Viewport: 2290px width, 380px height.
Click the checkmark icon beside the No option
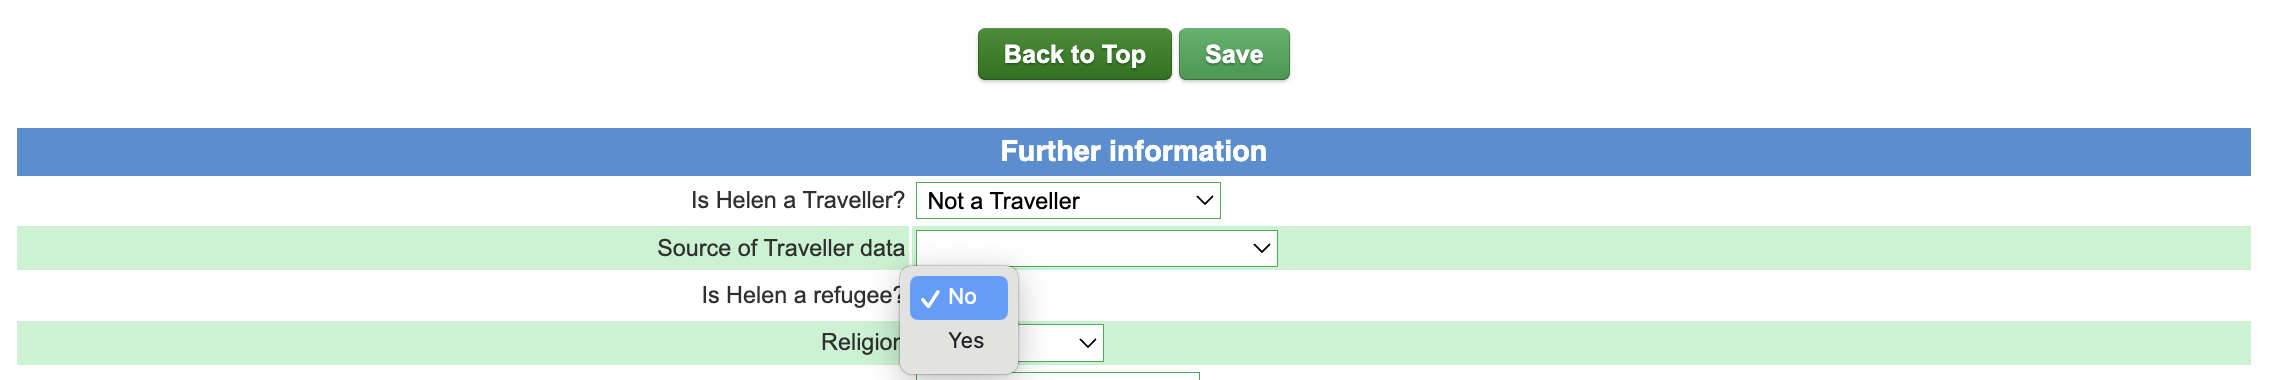(930, 298)
